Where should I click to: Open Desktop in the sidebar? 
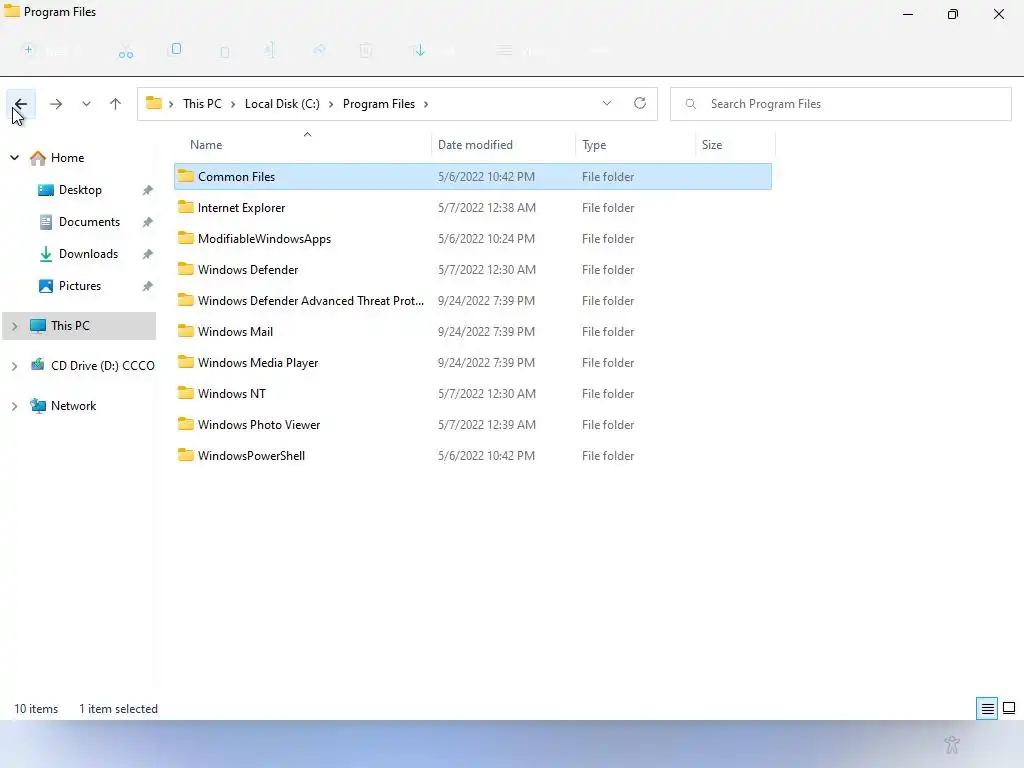[x=80, y=190]
